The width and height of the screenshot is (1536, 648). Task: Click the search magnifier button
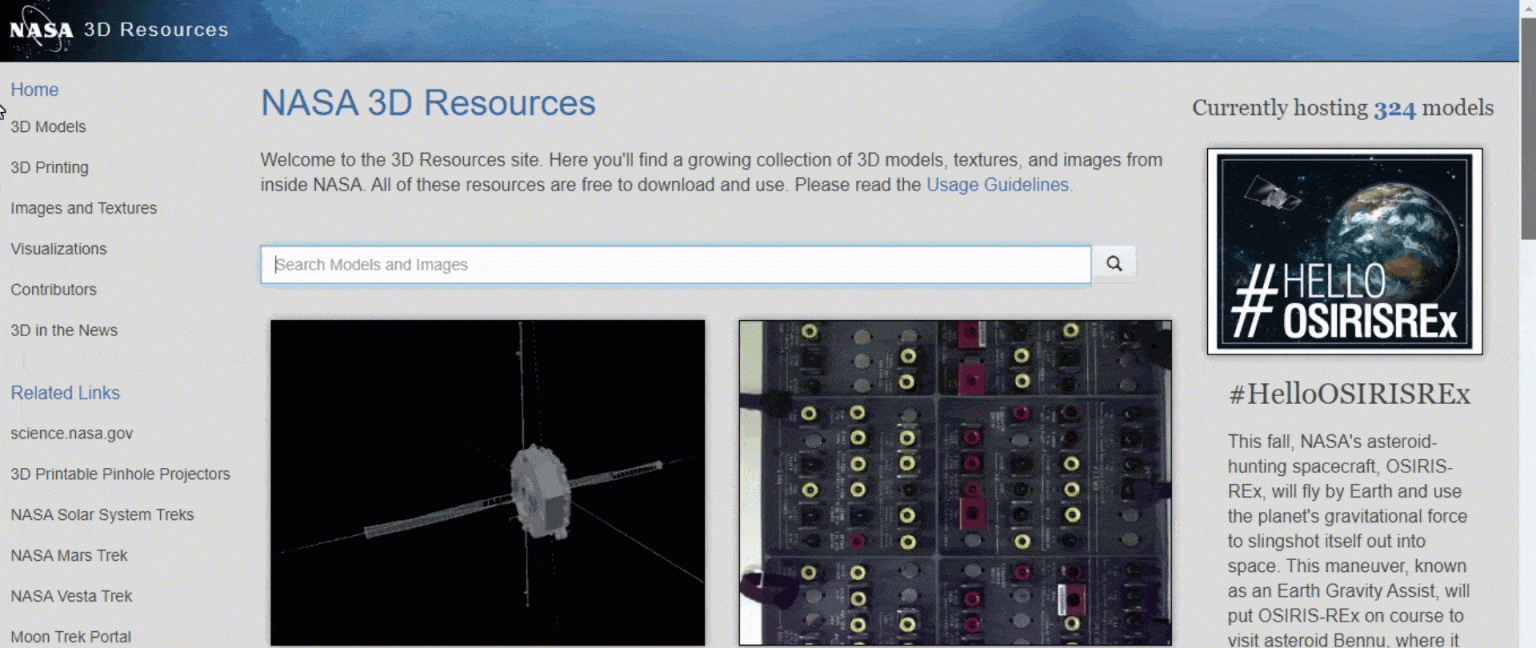coord(1114,264)
